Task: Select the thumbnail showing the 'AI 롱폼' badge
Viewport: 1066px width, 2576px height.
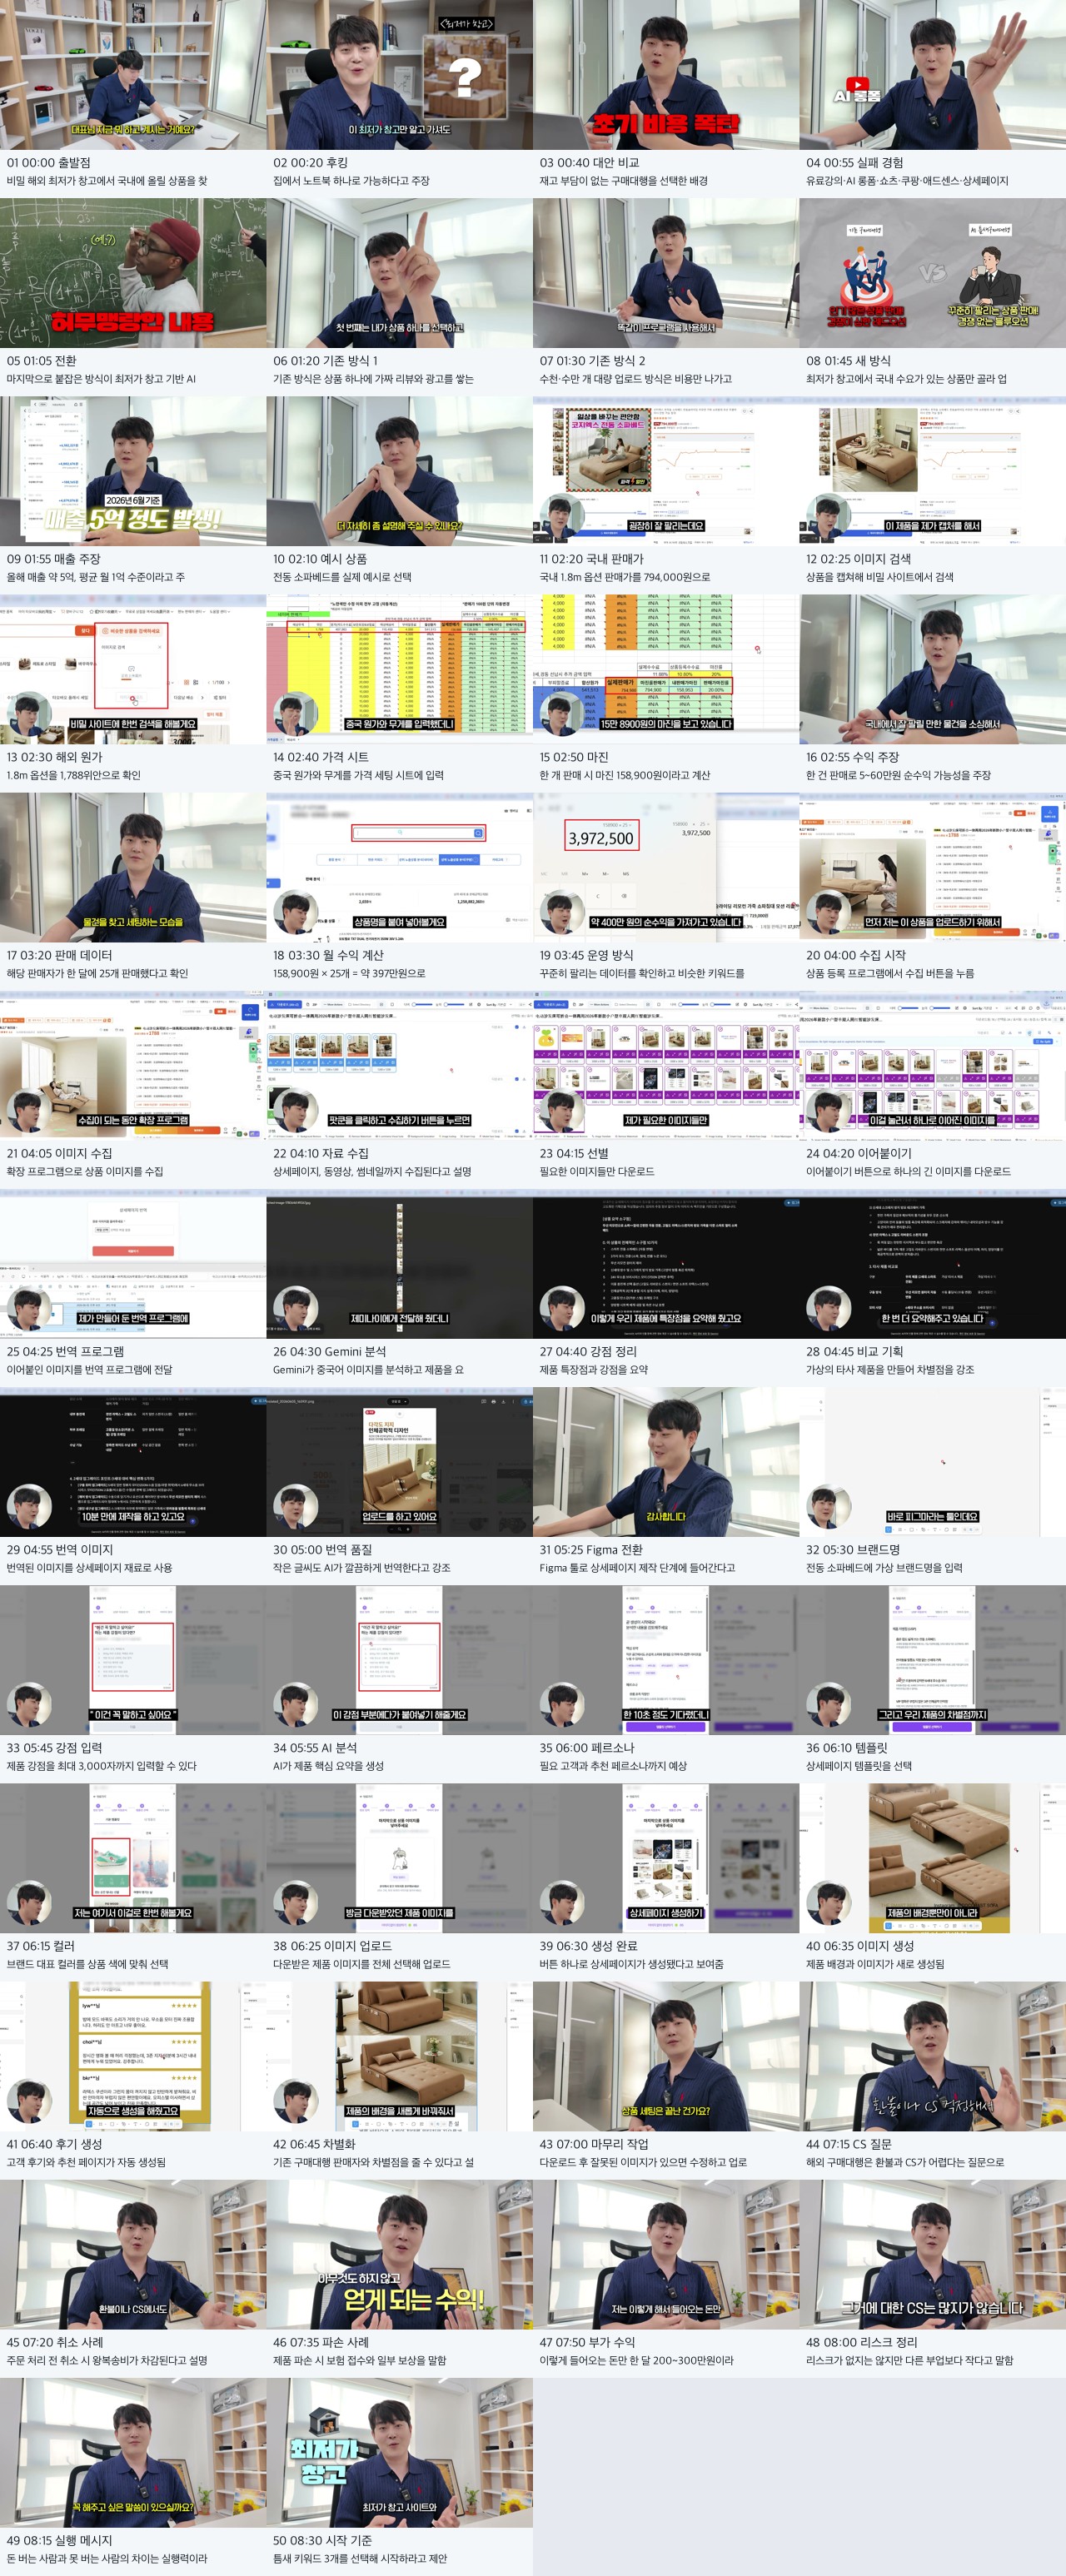Action: [932, 75]
